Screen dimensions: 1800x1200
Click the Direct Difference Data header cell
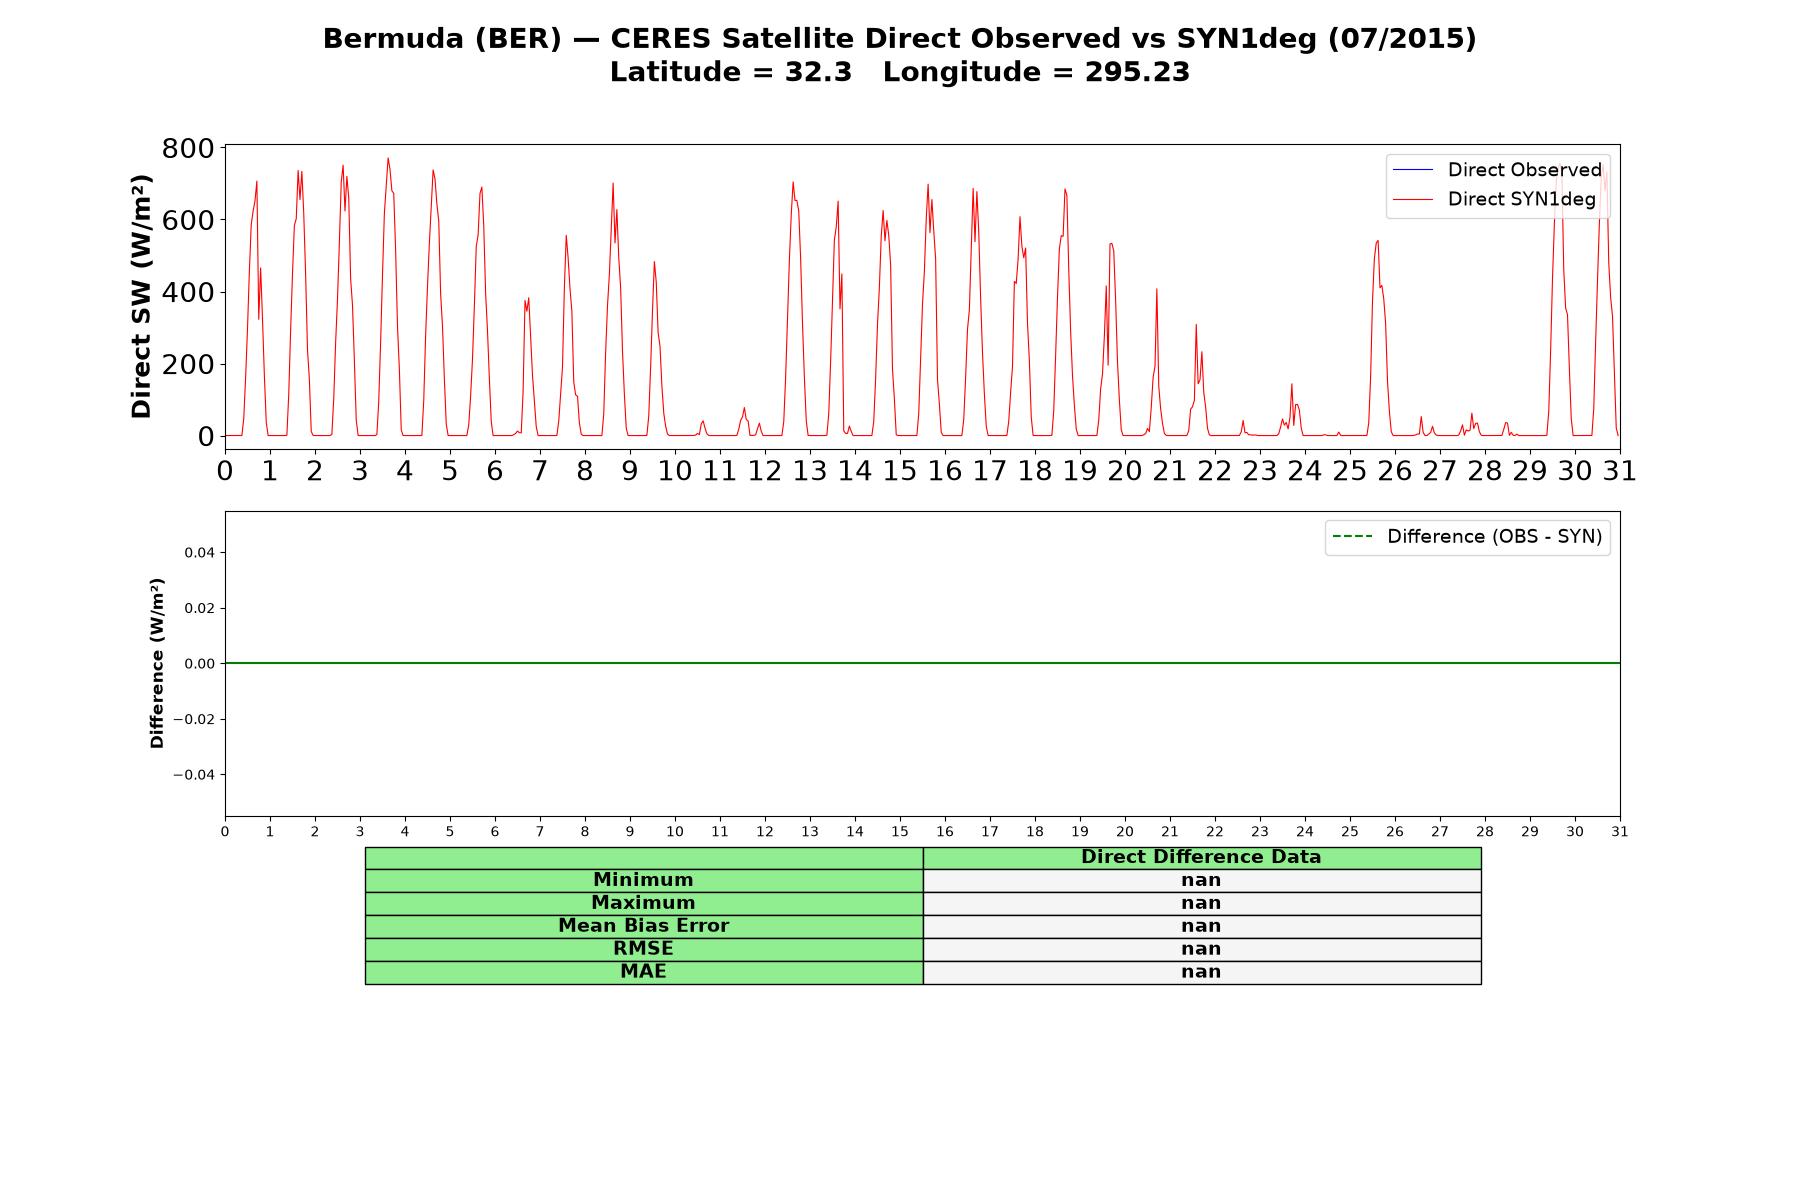pyautogui.click(x=1201, y=857)
